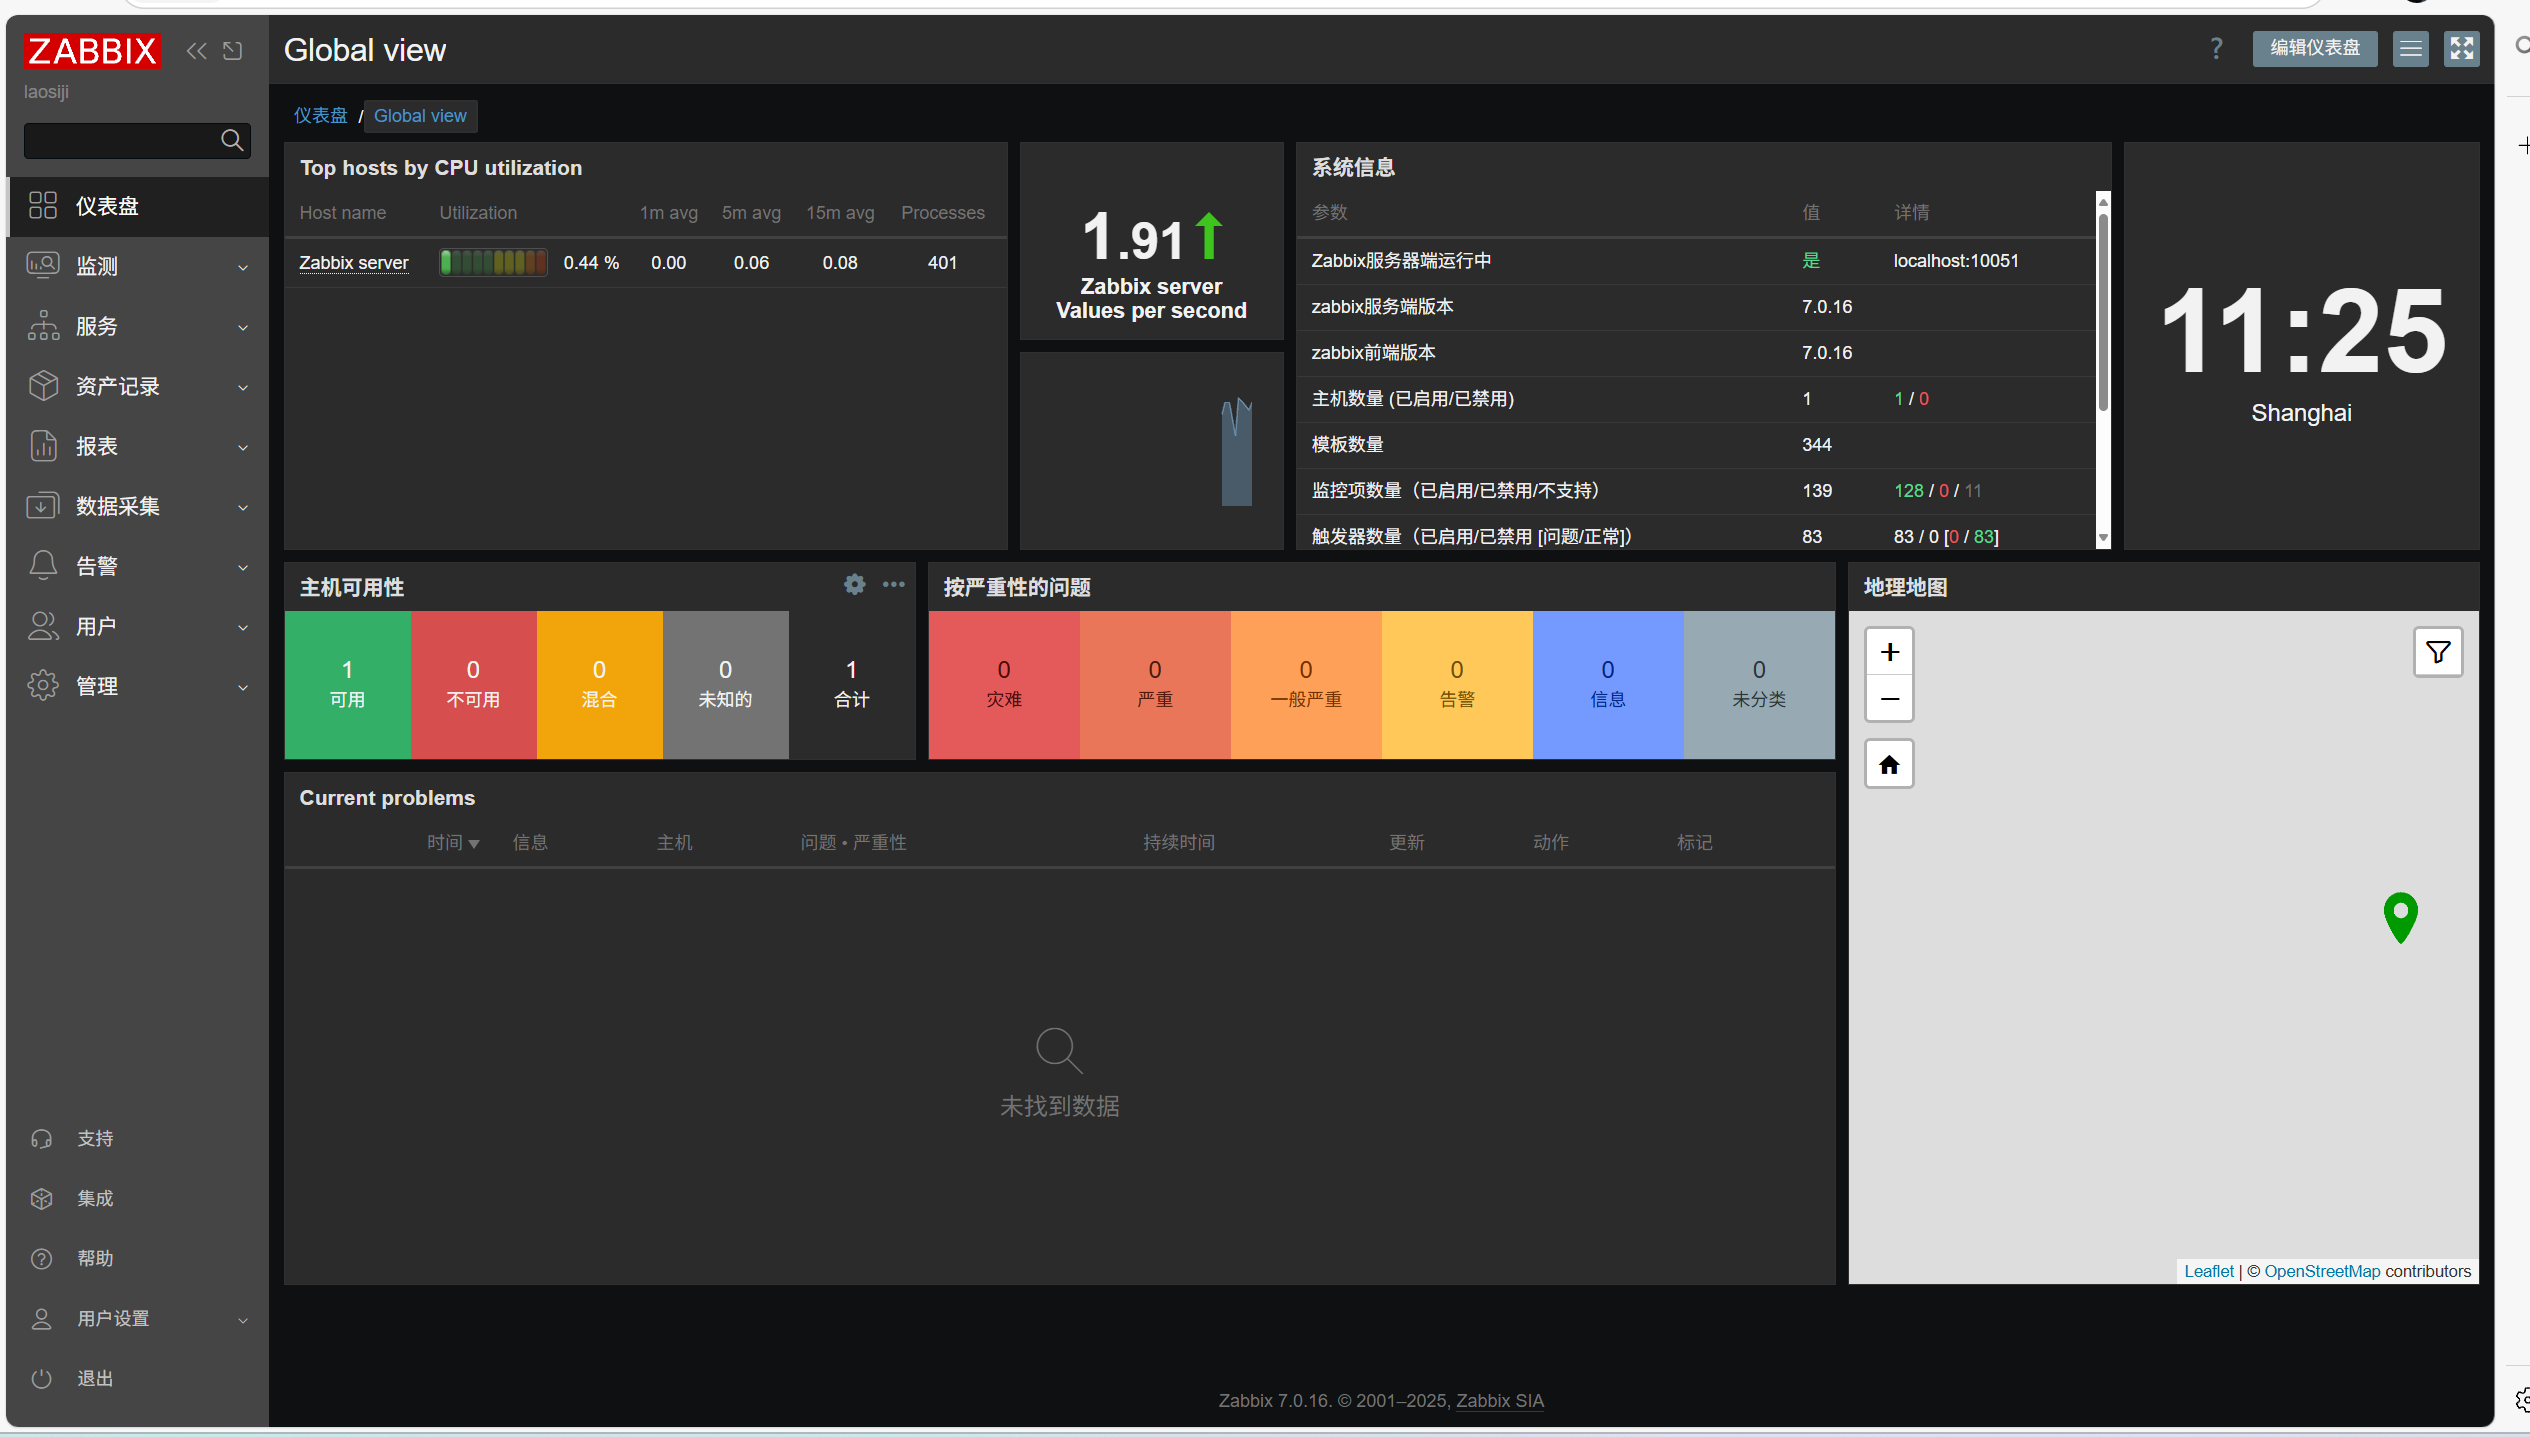2530x1437 pixels.
Task: Click the 灾难 severity tile
Action: (1004, 685)
